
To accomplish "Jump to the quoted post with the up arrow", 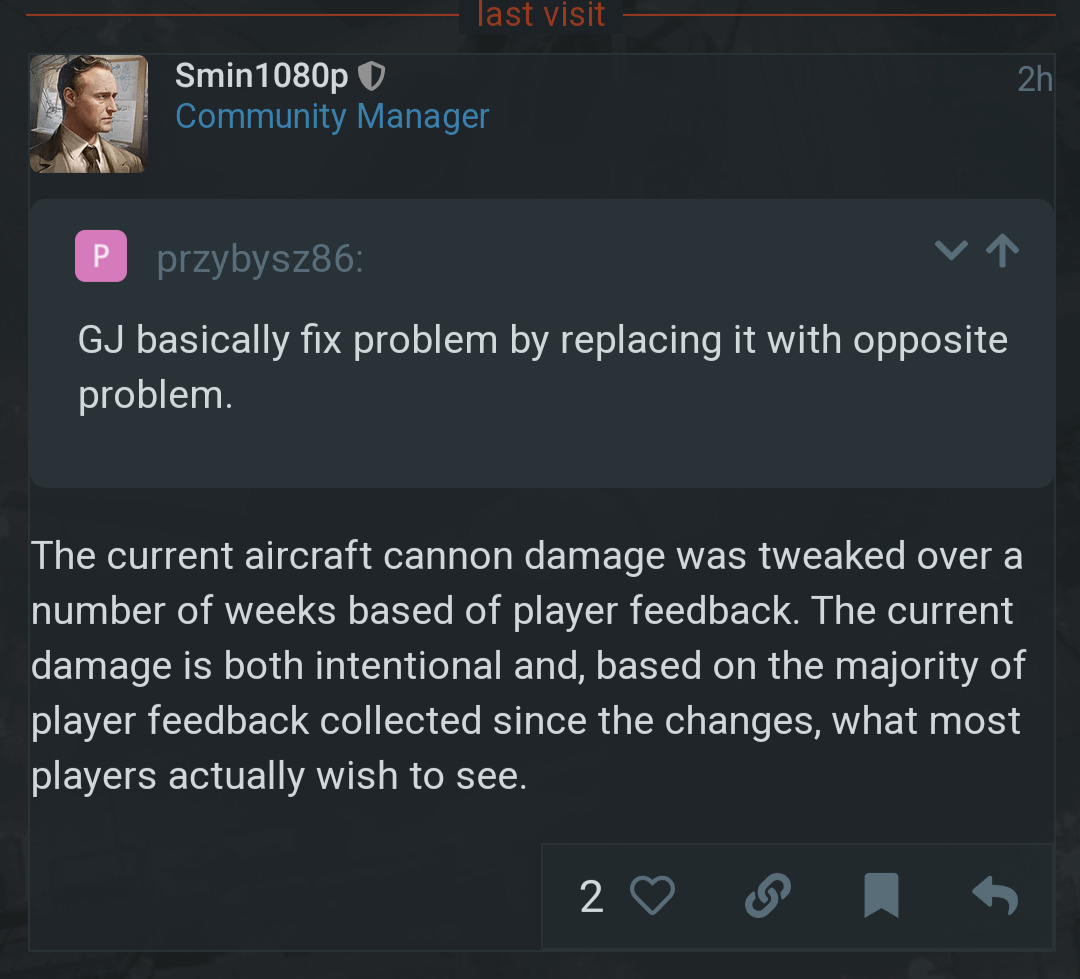I will [x=1002, y=251].
